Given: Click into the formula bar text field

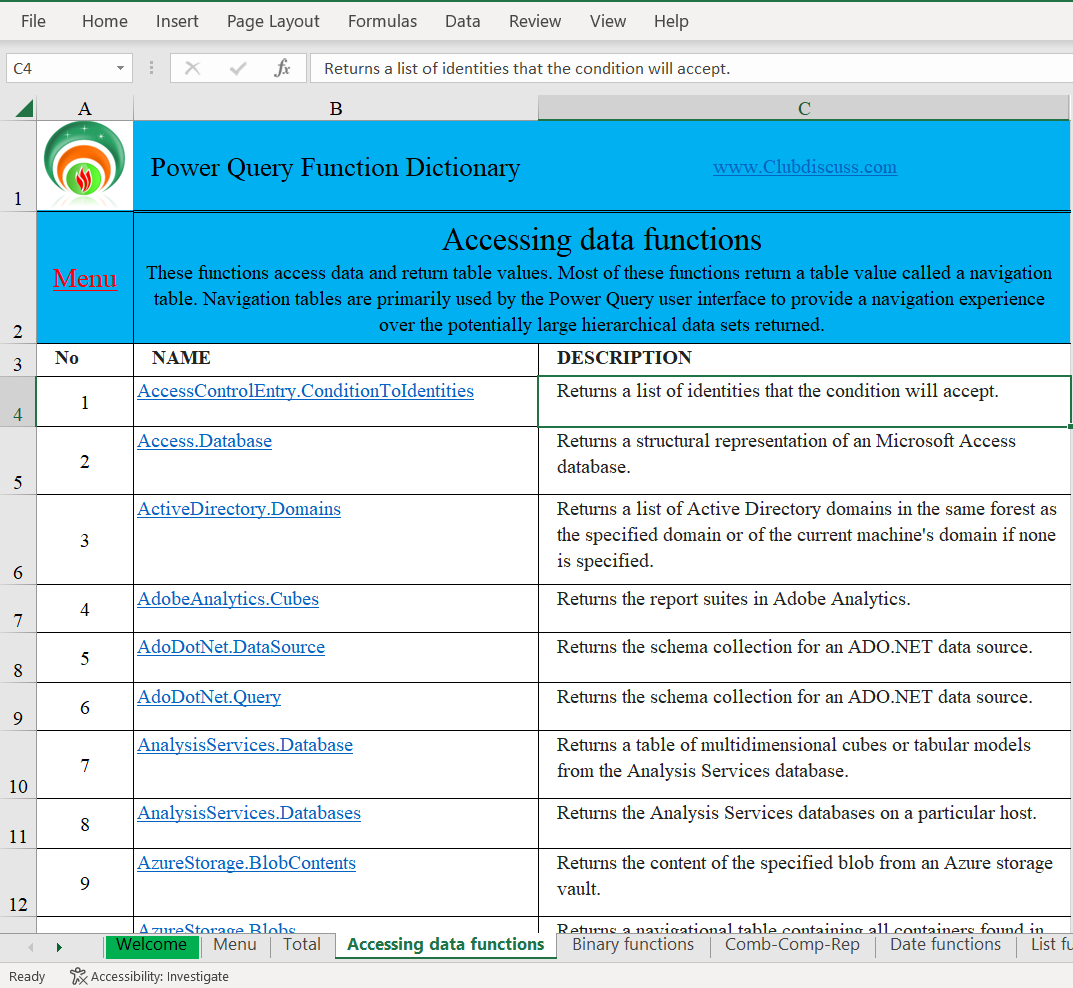Looking at the screenshot, I should [691, 68].
